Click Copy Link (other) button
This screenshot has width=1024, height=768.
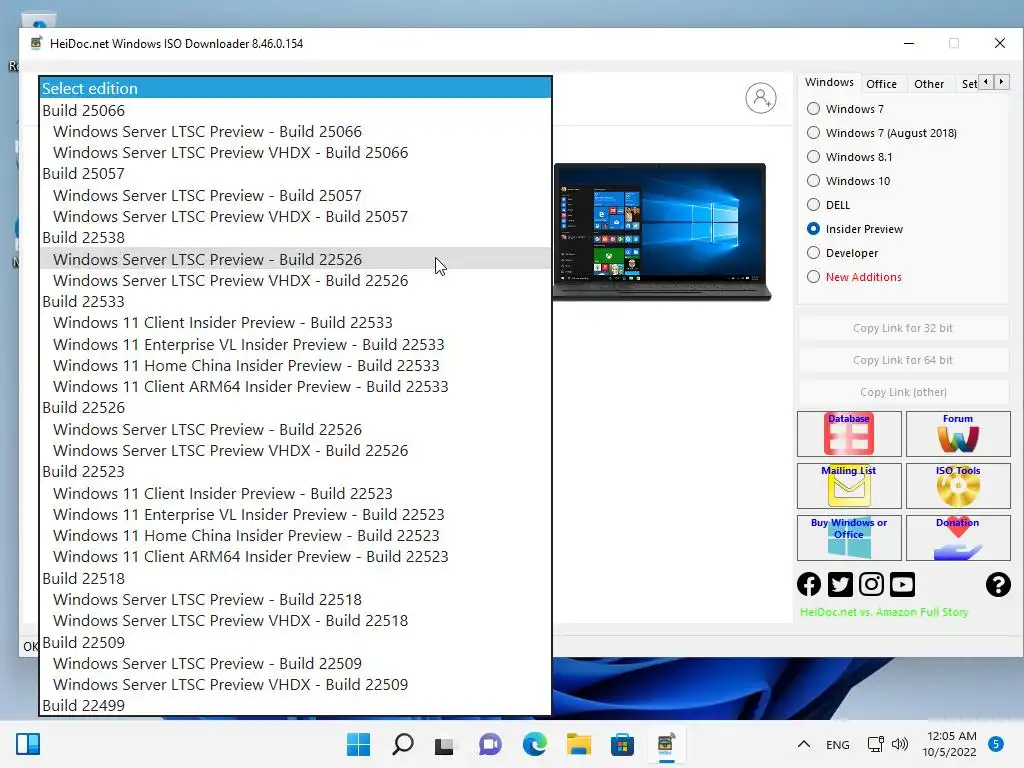tap(903, 392)
